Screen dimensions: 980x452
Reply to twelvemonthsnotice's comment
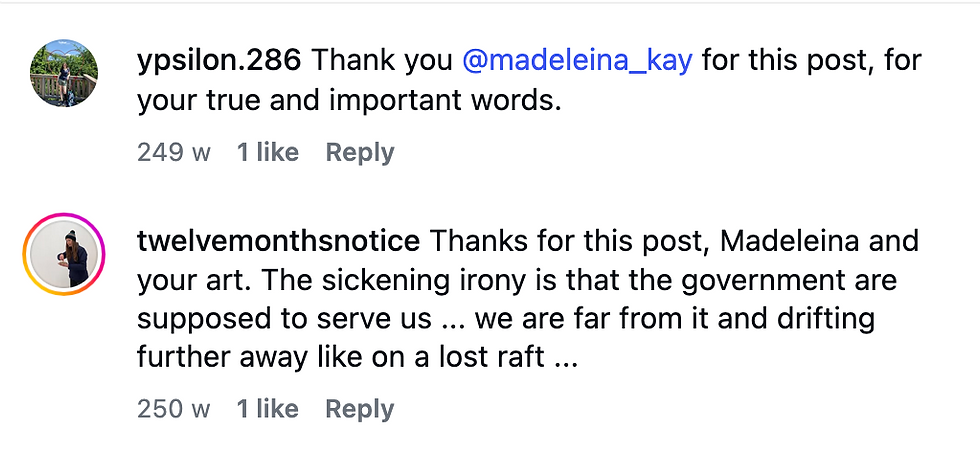(x=360, y=409)
